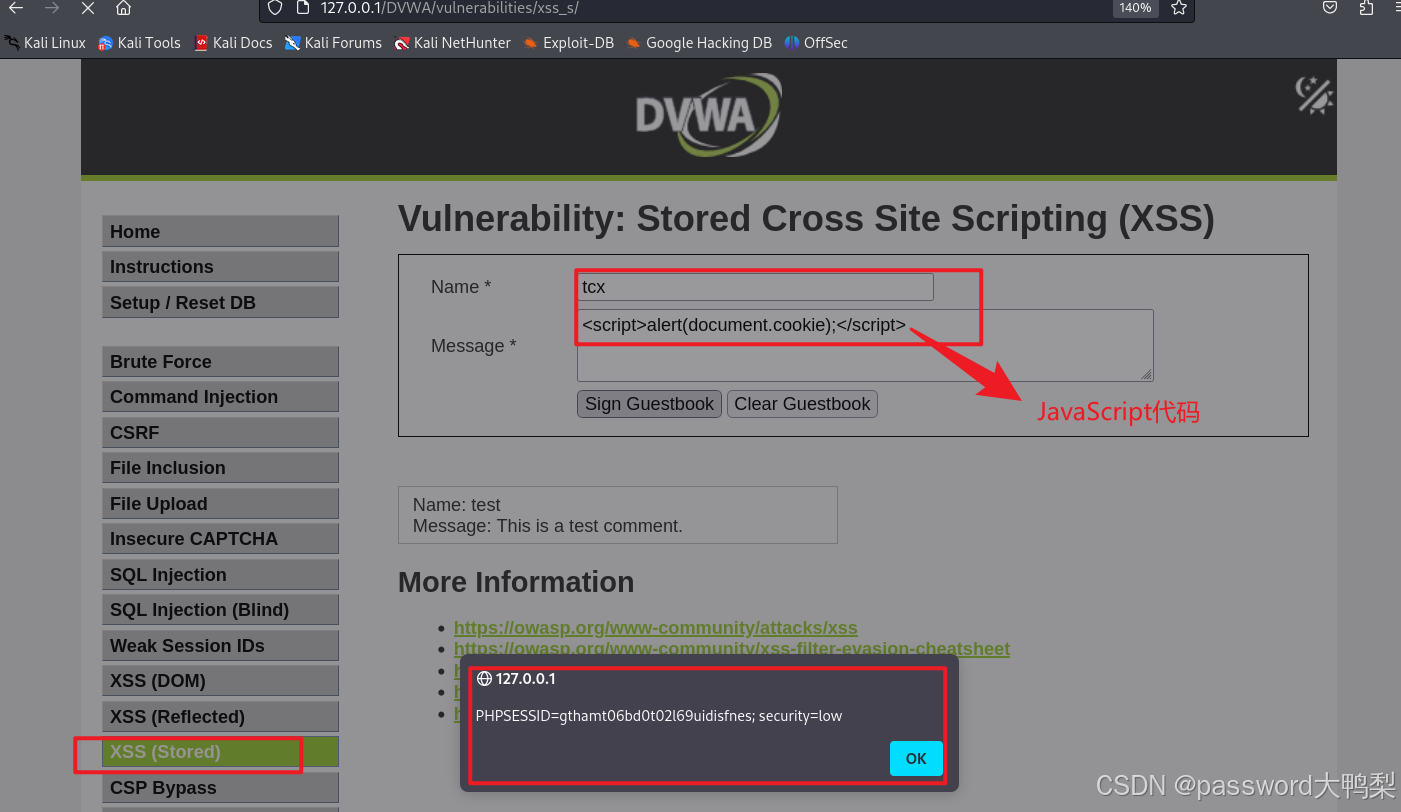Viewport: 1401px width, 812px height.
Task: Open the SQL Injection menu item
Action: pos(220,574)
